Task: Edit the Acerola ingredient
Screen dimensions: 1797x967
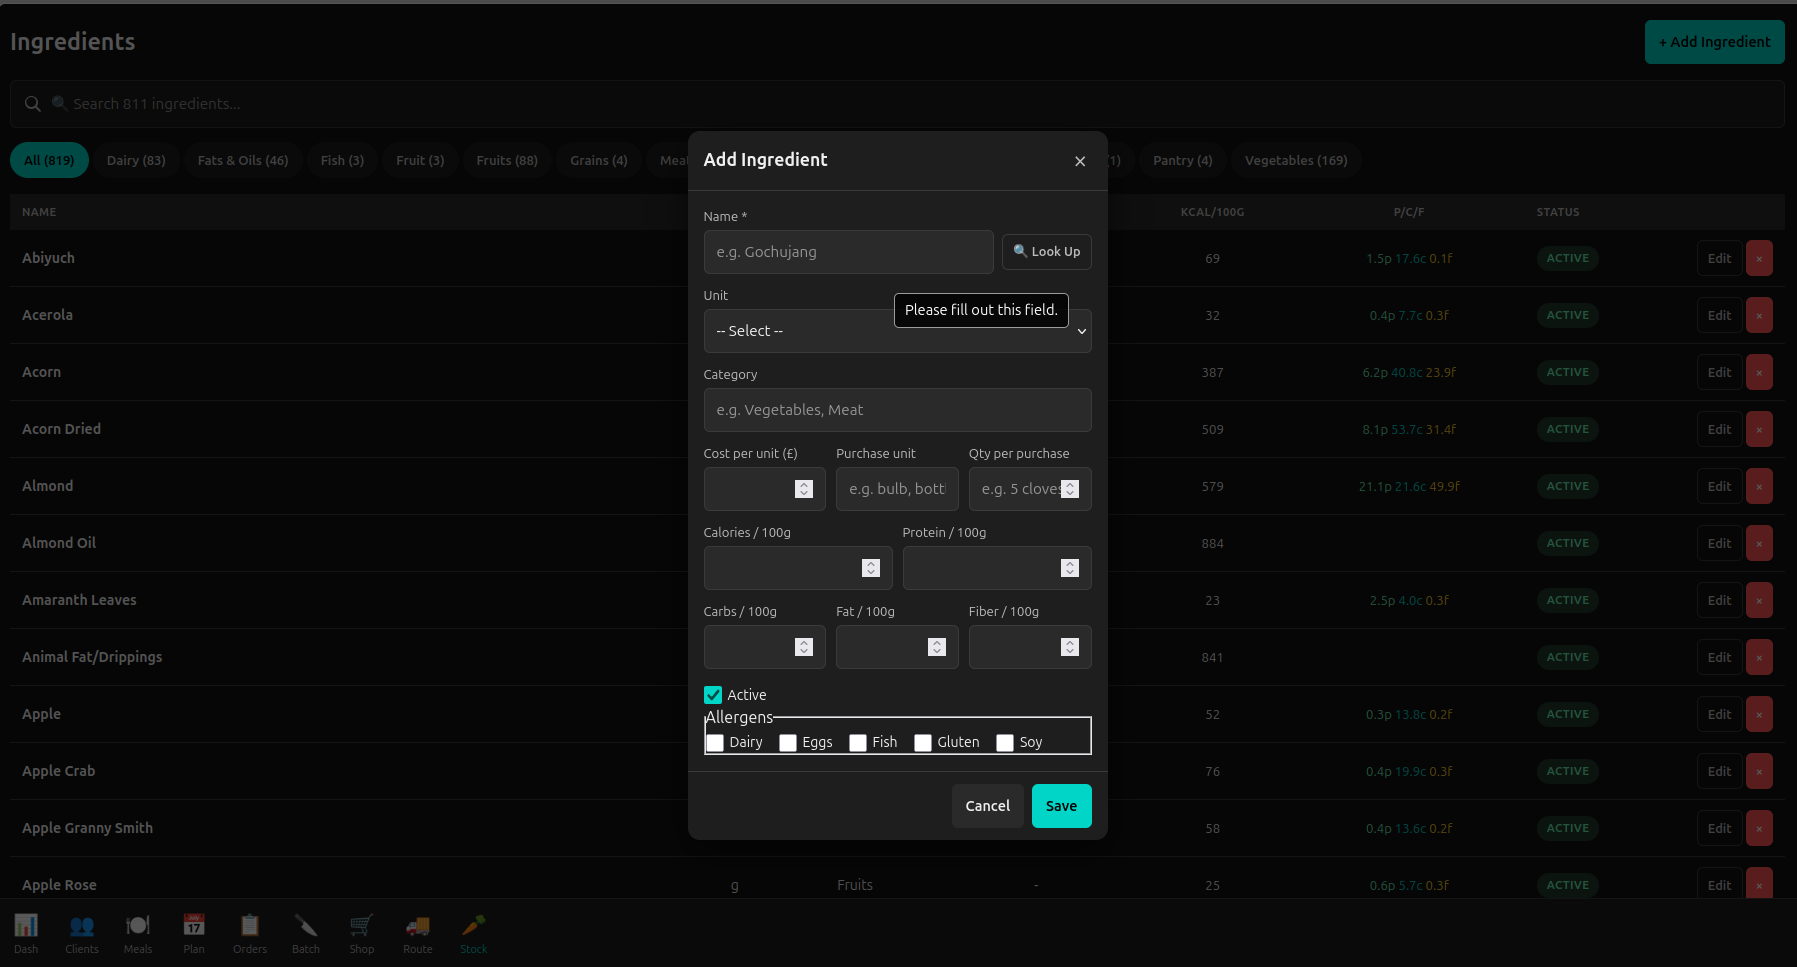Action: (1719, 315)
